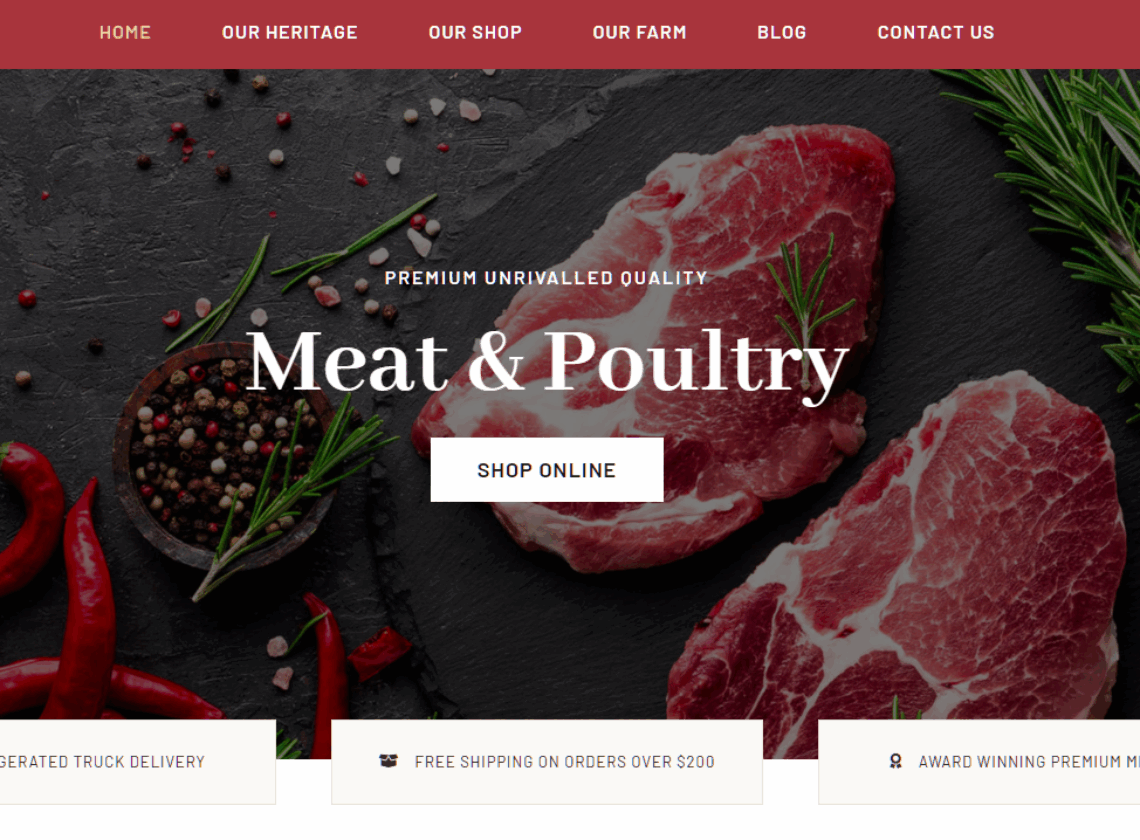Navigate to Contact Us
Image resolution: width=1140 pixels, height=840 pixels.
tap(936, 33)
